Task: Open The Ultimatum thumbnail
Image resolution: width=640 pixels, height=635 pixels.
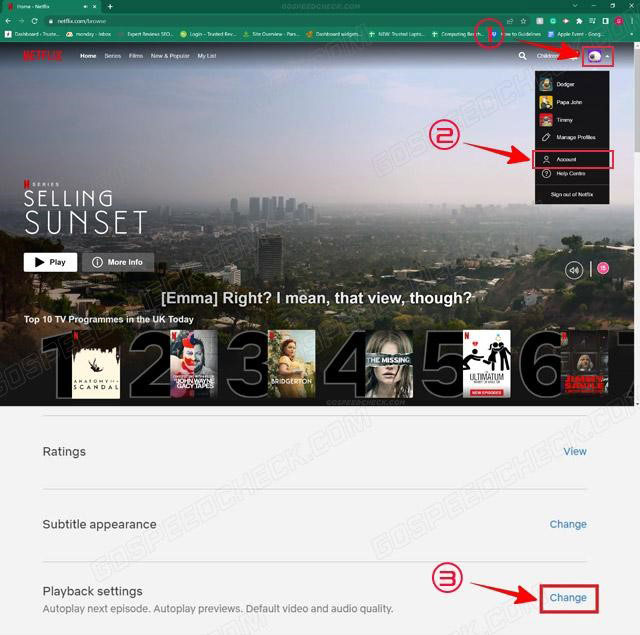Action: pyautogui.click(x=487, y=364)
